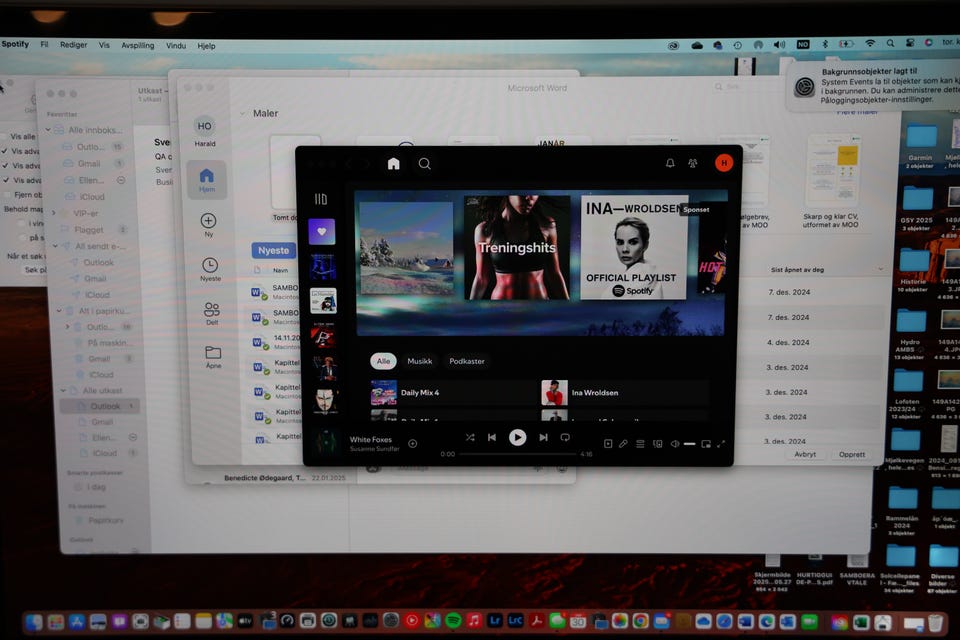Mute Spotify volume speaker icon
960x640 pixels.
tap(674, 444)
